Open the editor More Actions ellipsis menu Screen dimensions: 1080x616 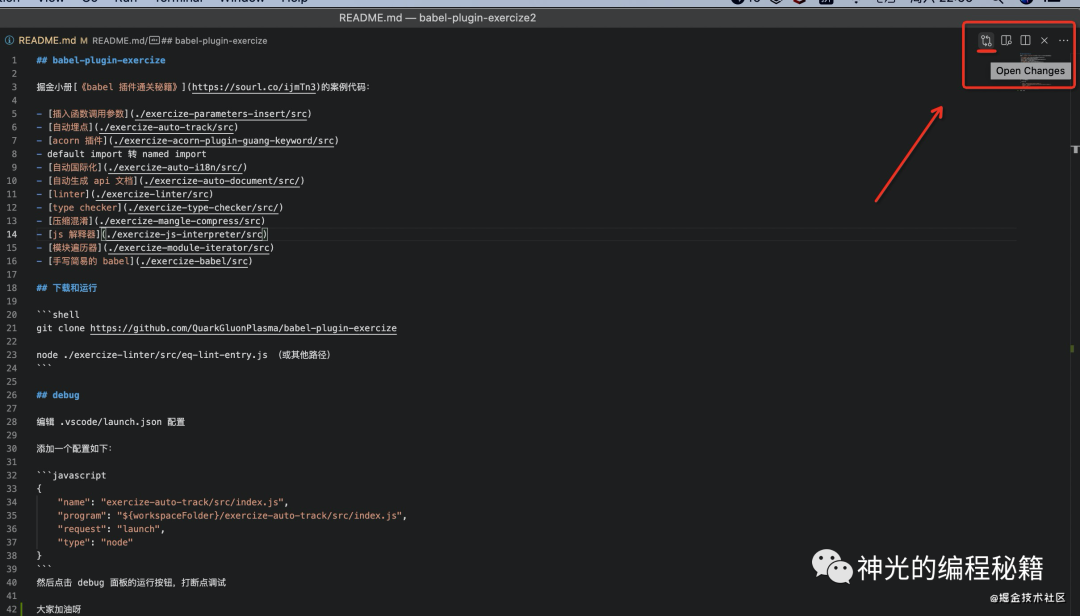click(x=1064, y=41)
